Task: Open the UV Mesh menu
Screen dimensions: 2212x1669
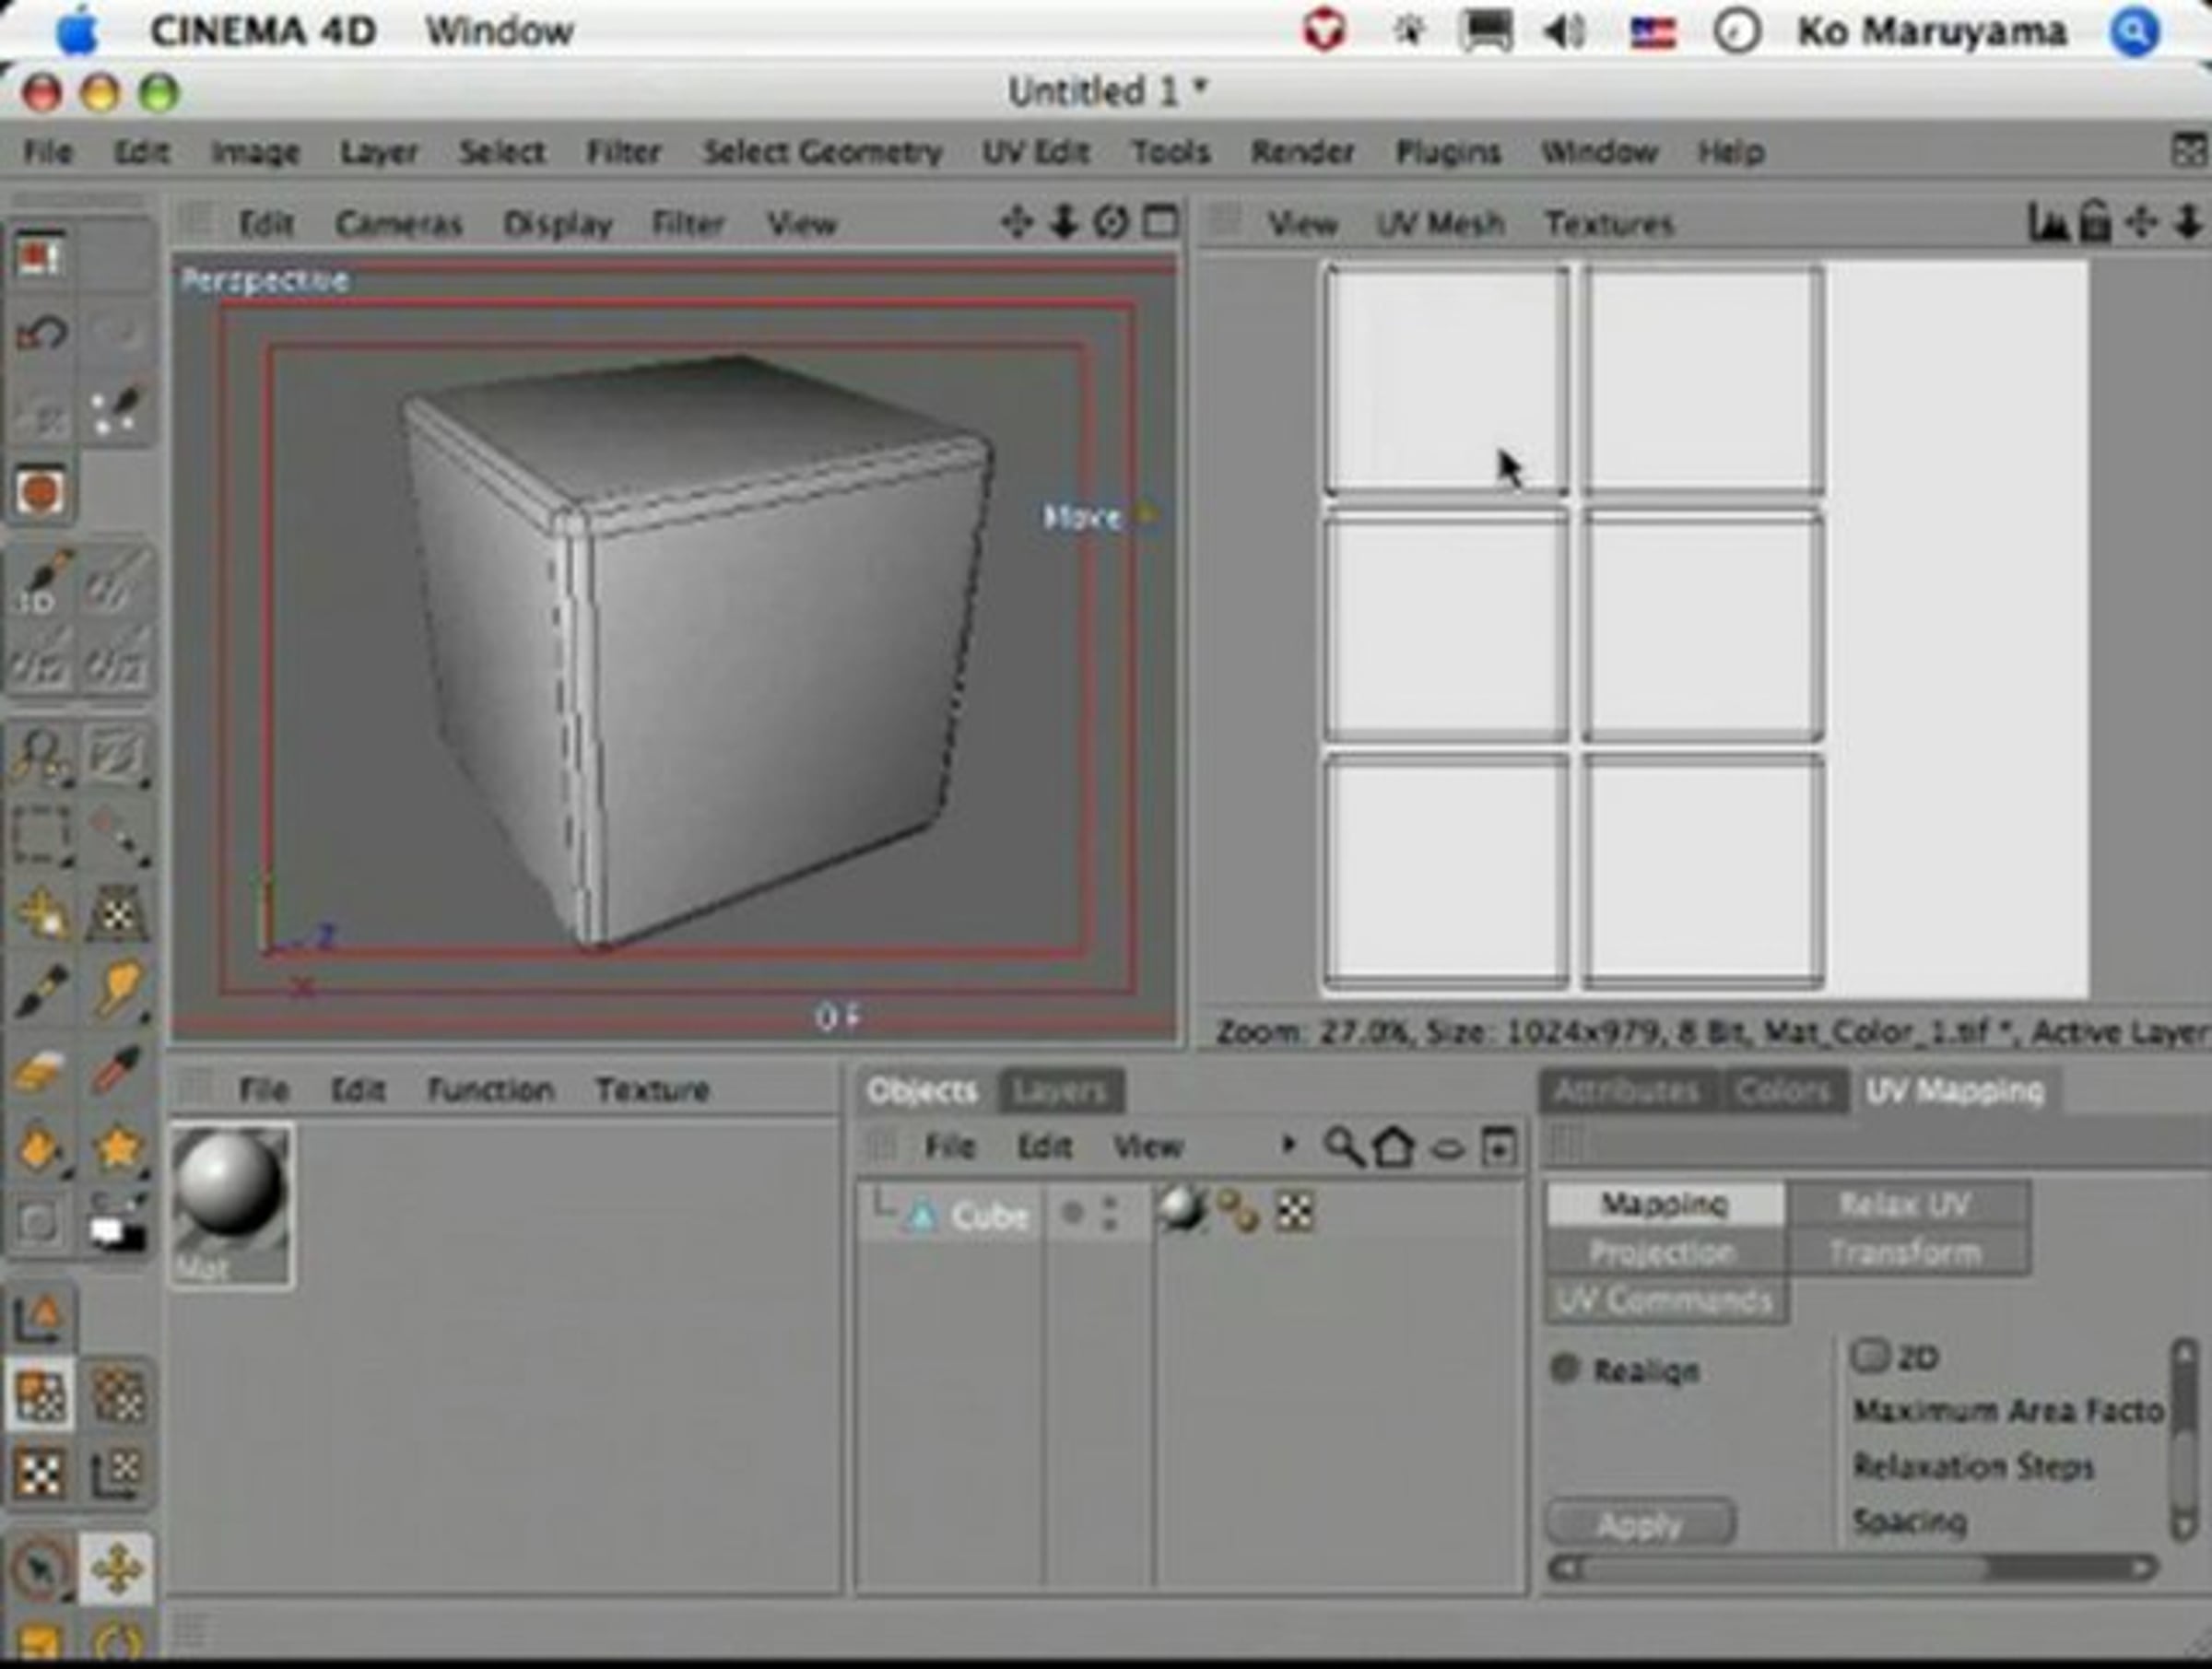Action: pyautogui.click(x=1440, y=223)
